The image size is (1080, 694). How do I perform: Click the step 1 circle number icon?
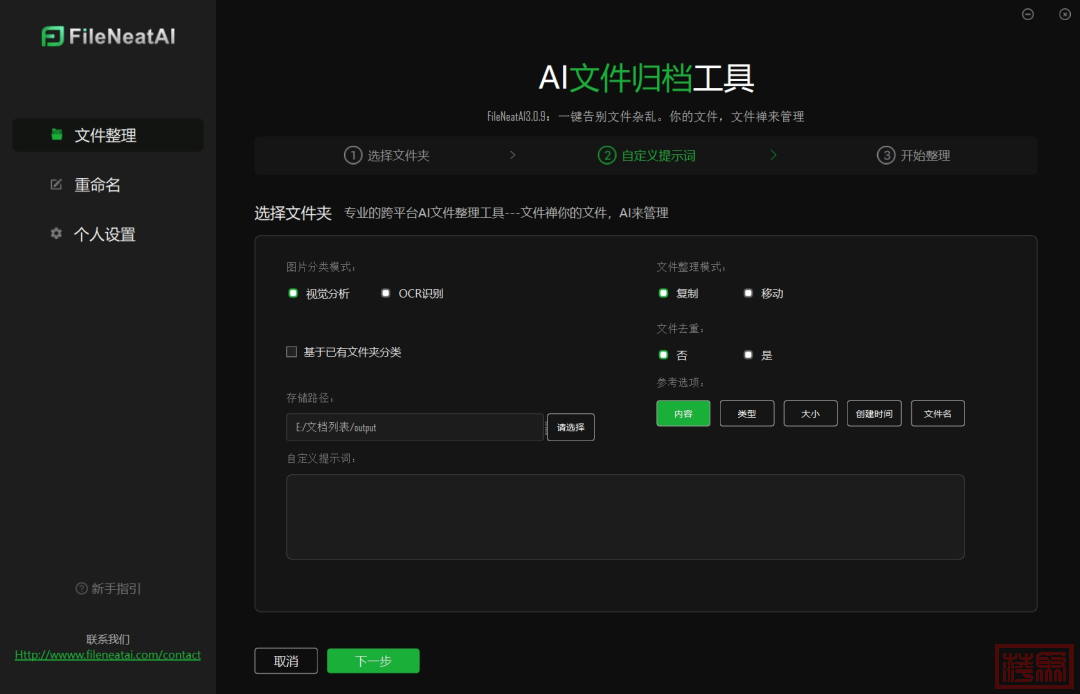click(353, 155)
